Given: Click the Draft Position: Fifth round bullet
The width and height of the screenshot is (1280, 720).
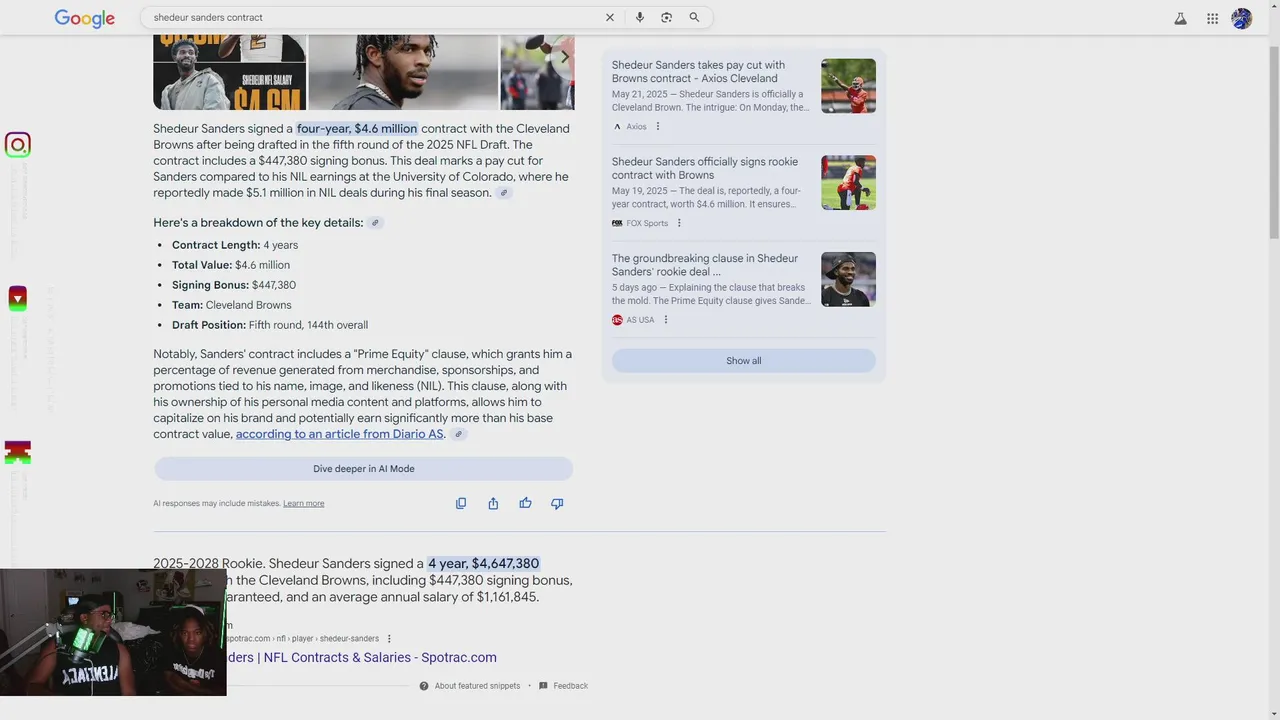Looking at the screenshot, I should tap(270, 325).
